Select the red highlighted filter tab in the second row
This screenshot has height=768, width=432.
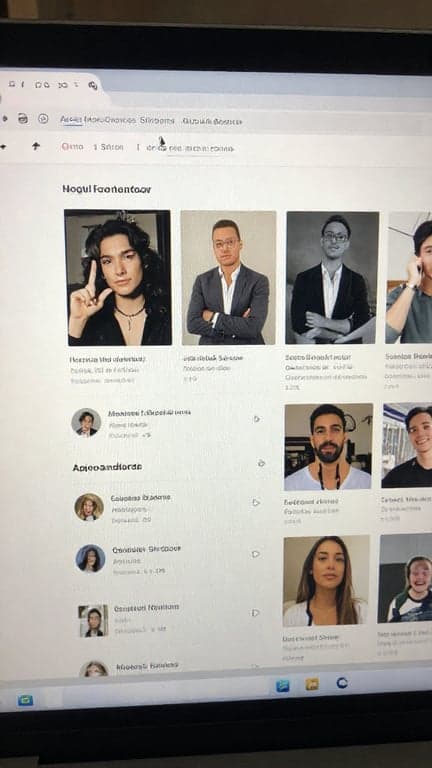(72, 146)
